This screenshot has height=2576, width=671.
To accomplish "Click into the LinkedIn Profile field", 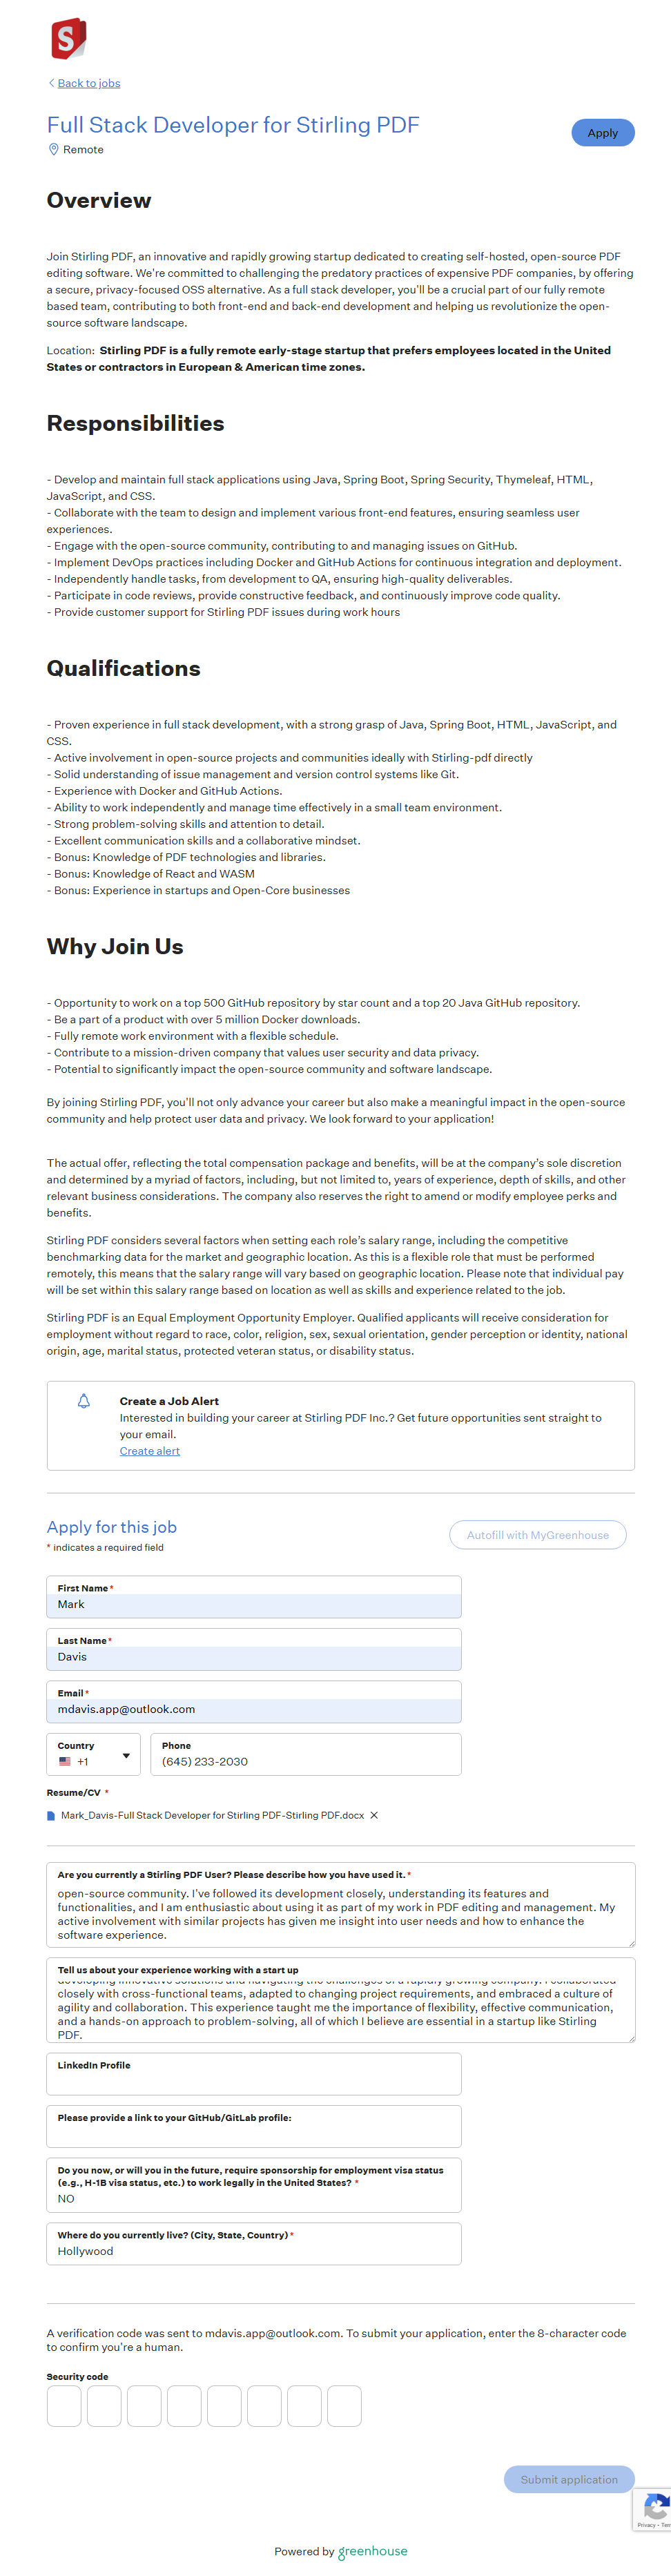I will pos(254,2080).
